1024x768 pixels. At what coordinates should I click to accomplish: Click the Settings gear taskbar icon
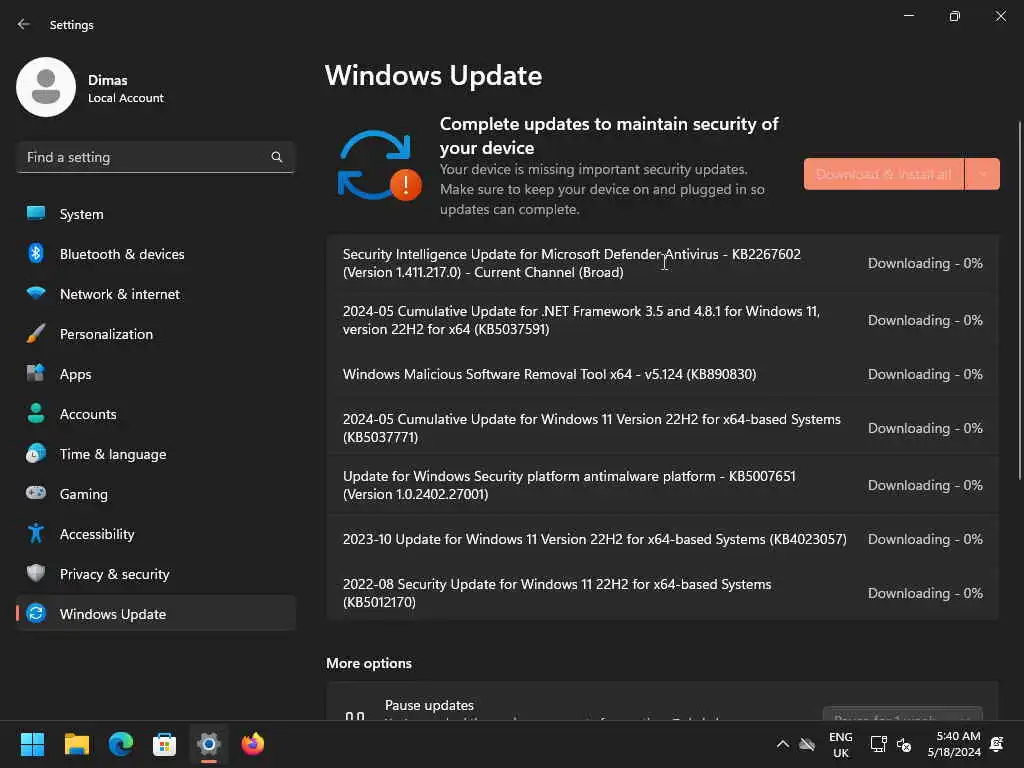tap(209, 744)
